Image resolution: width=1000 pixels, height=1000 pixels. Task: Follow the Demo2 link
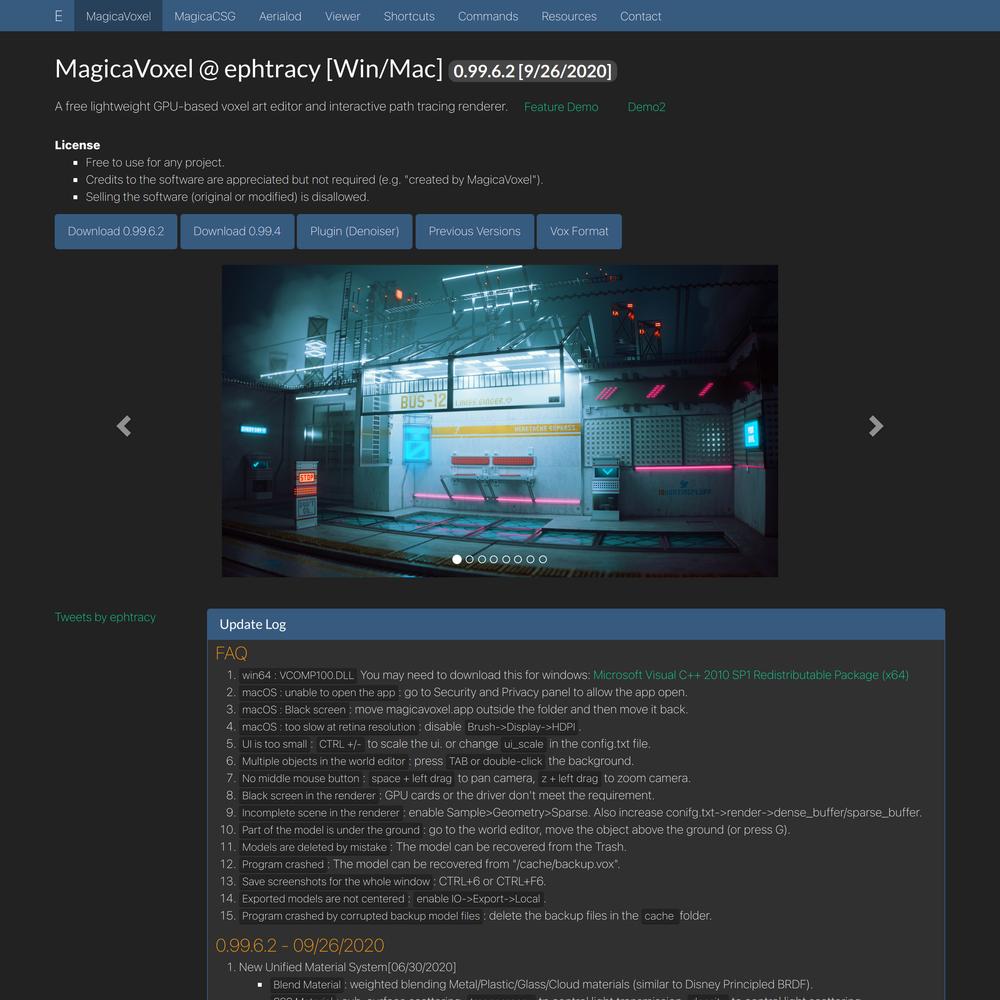pyautogui.click(x=647, y=107)
